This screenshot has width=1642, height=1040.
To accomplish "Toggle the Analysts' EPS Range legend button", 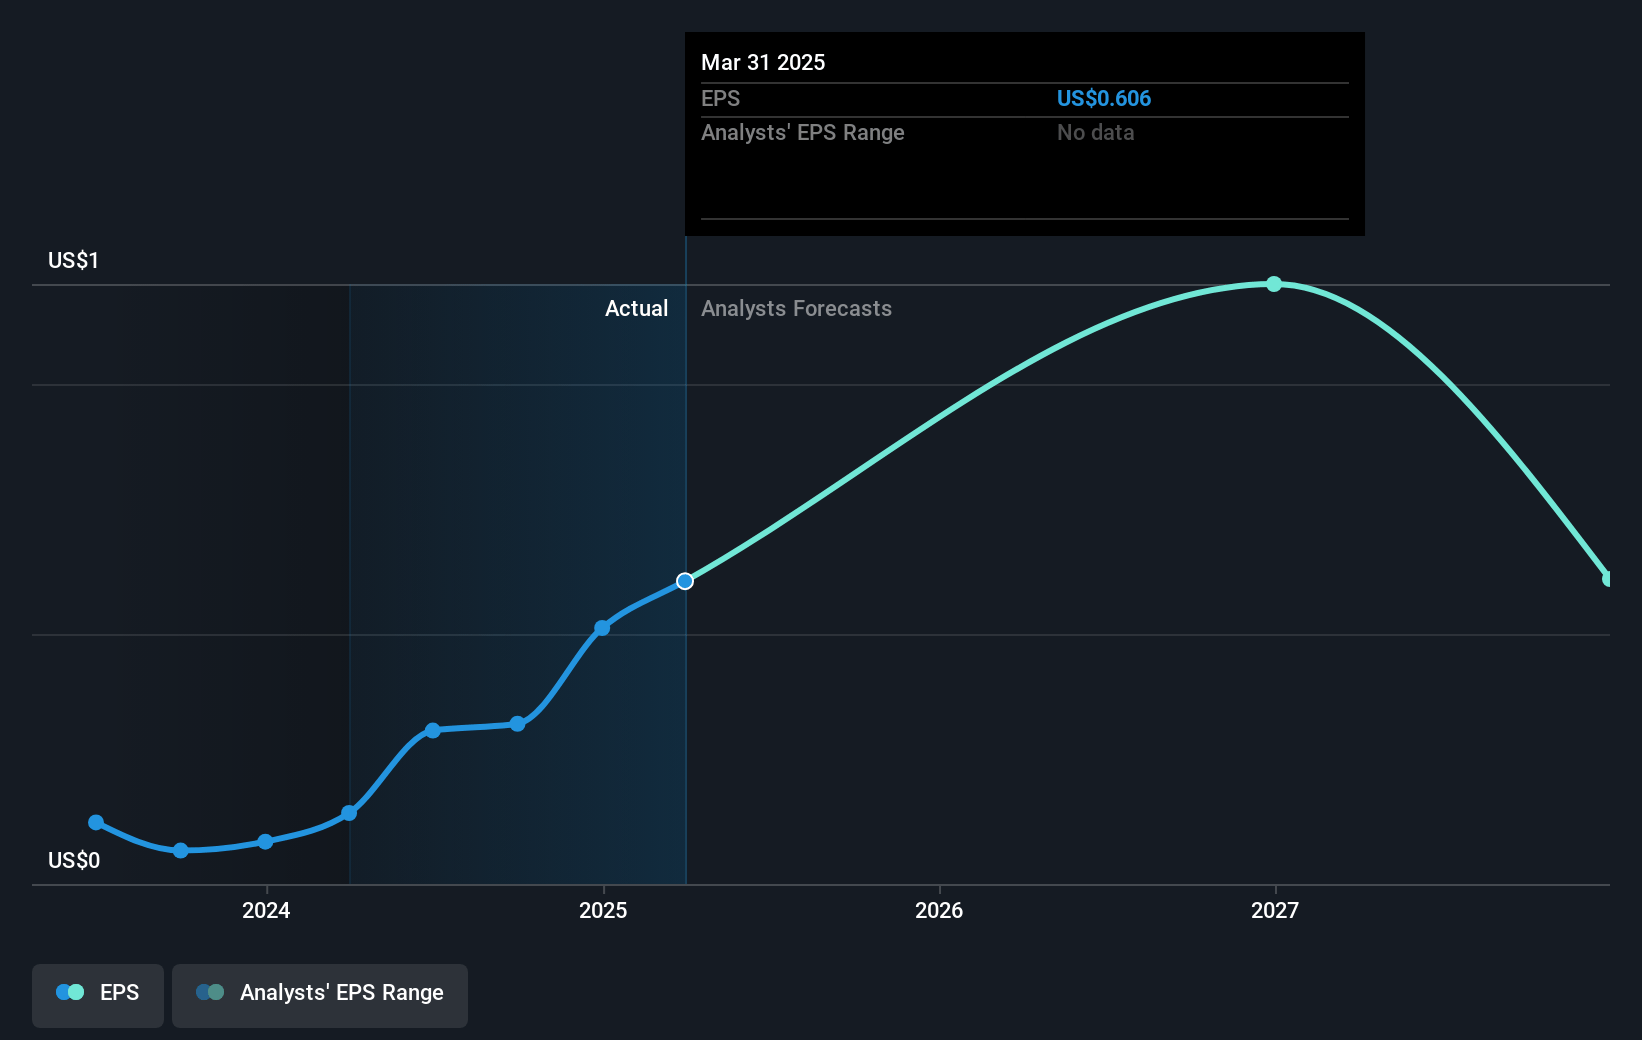I will (x=320, y=995).
